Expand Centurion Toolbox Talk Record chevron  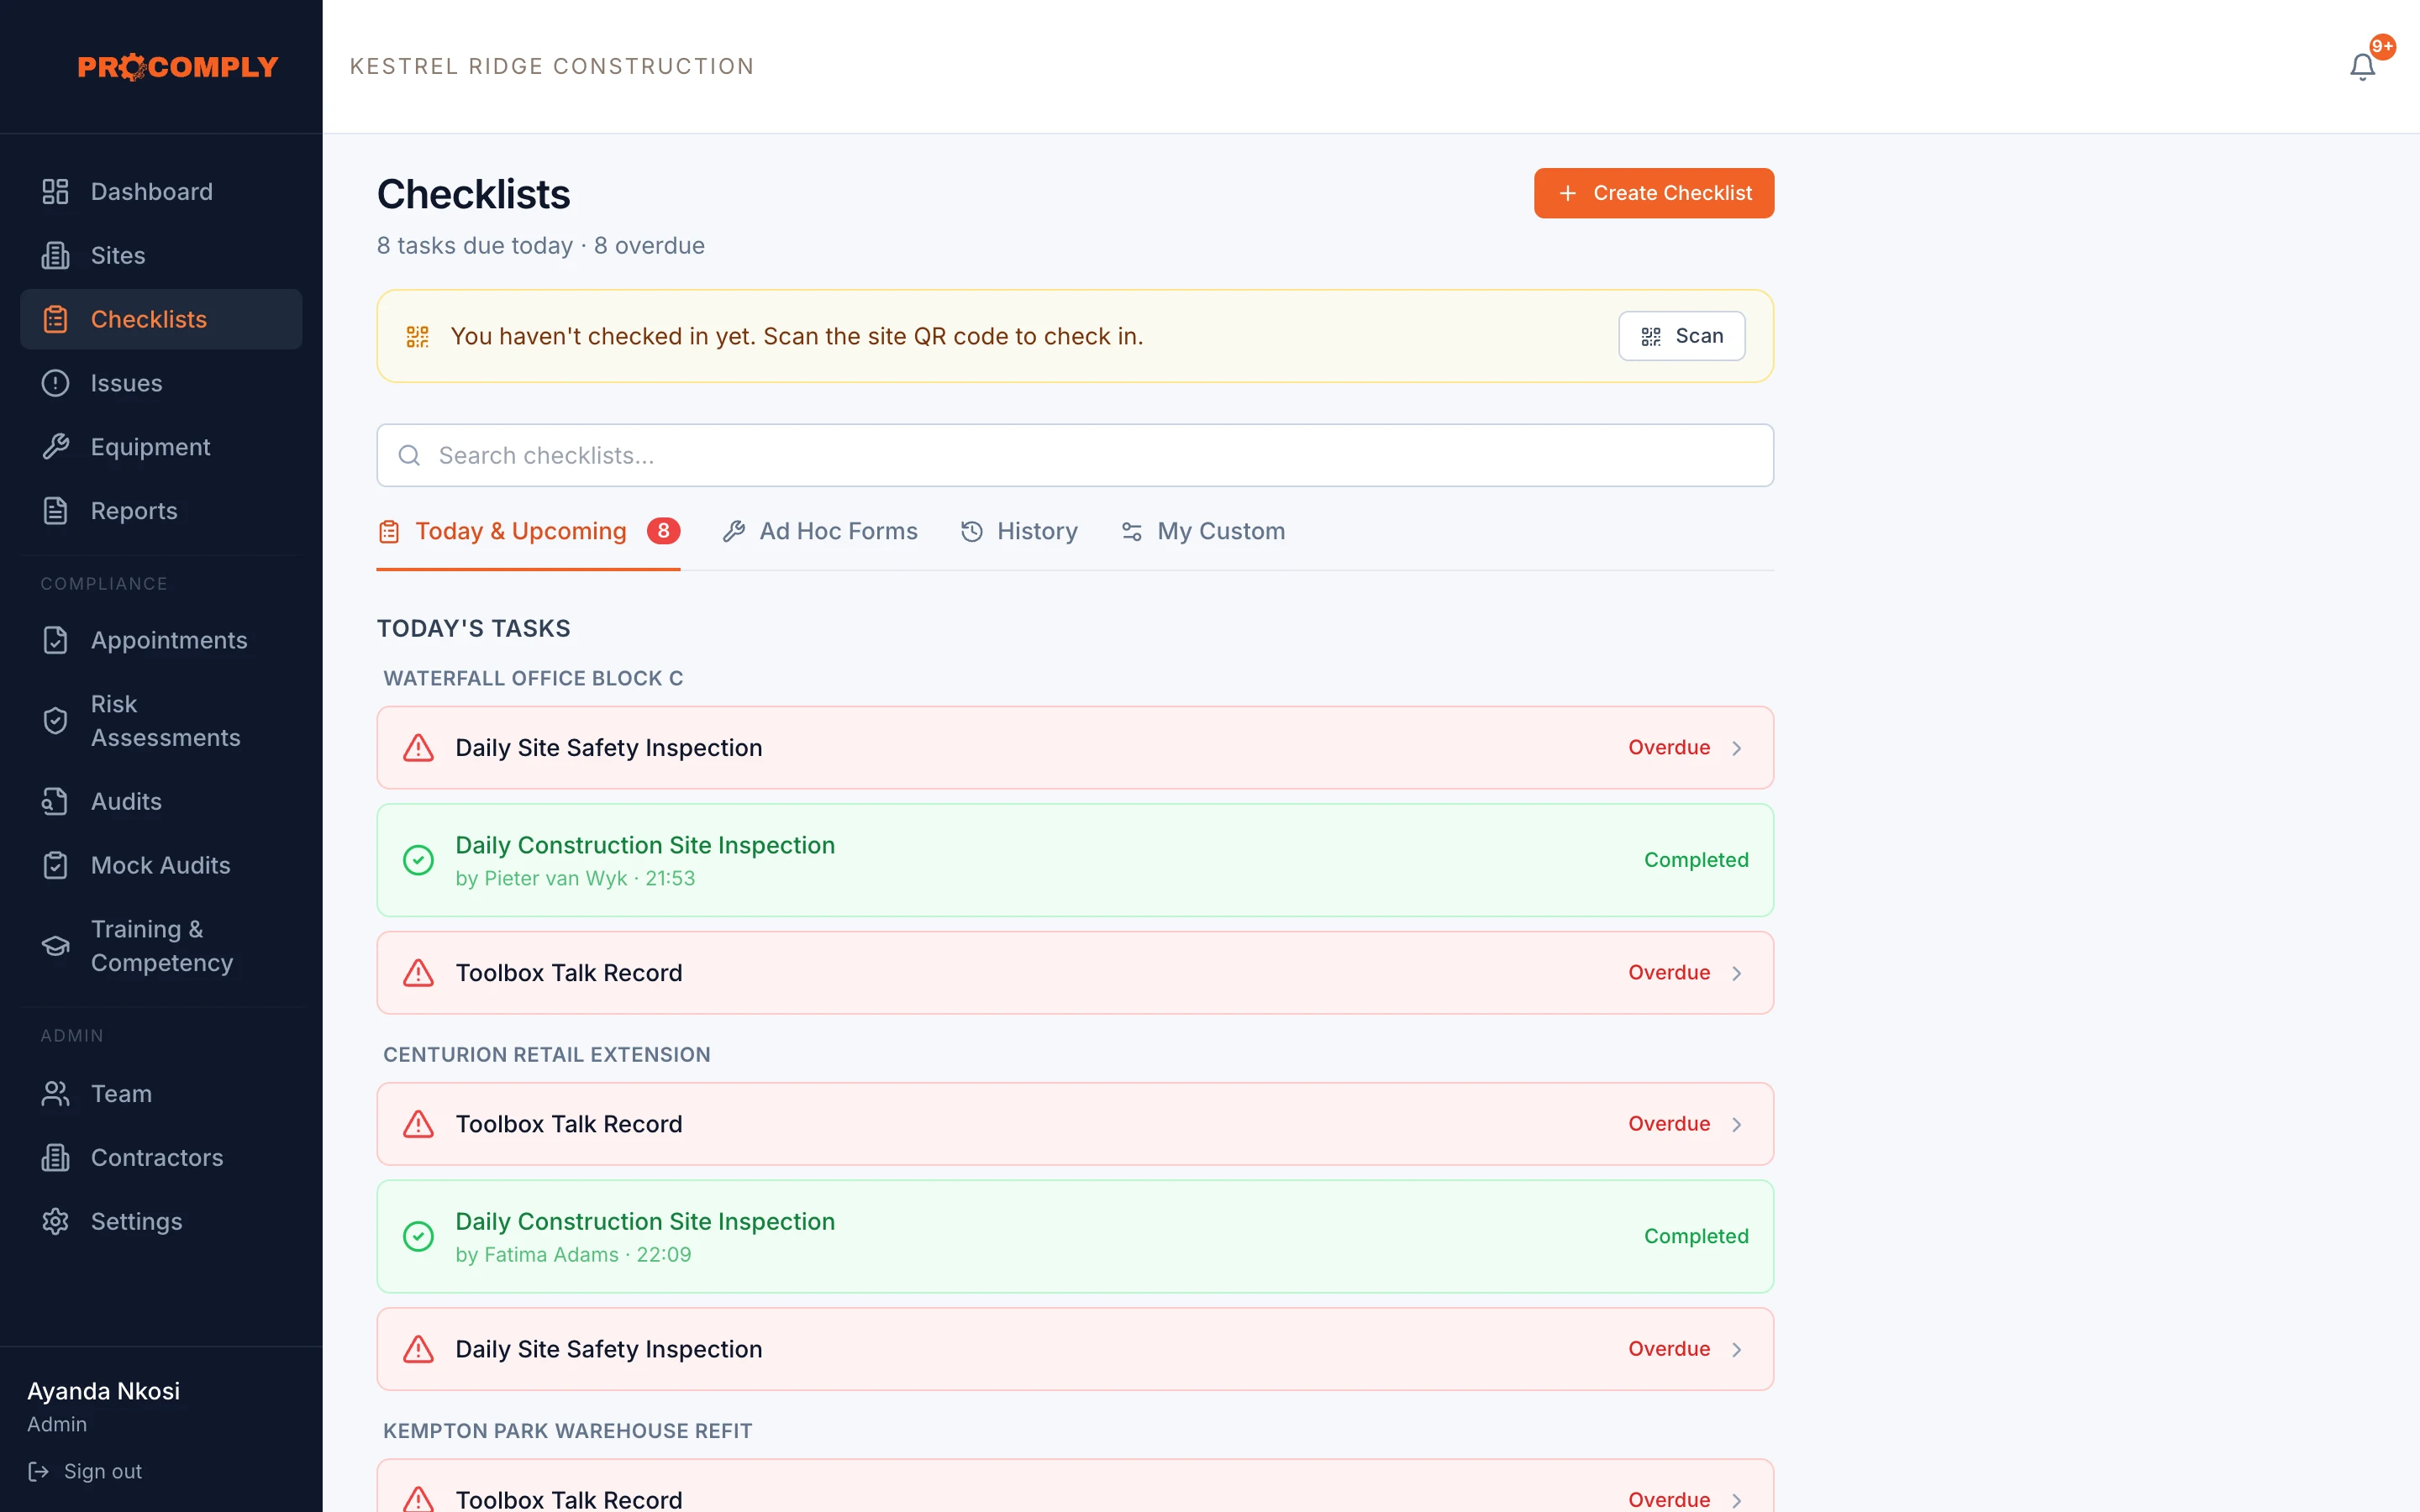click(x=1737, y=1124)
